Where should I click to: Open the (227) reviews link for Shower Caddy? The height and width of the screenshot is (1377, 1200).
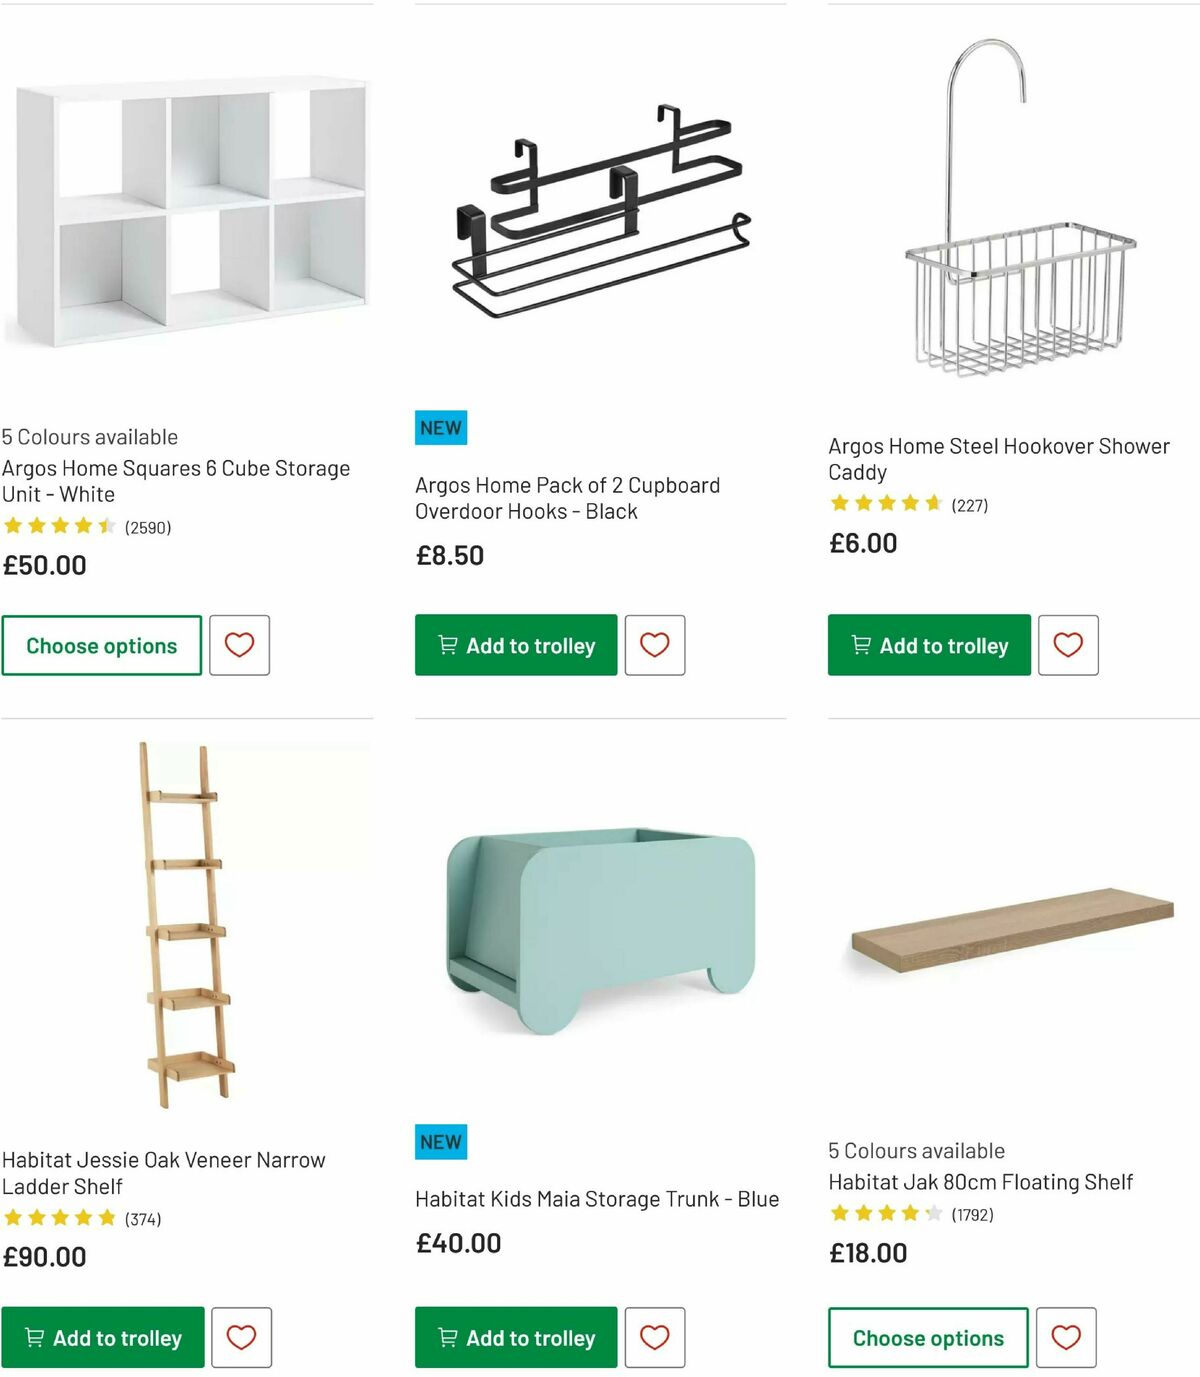pyautogui.click(x=968, y=505)
